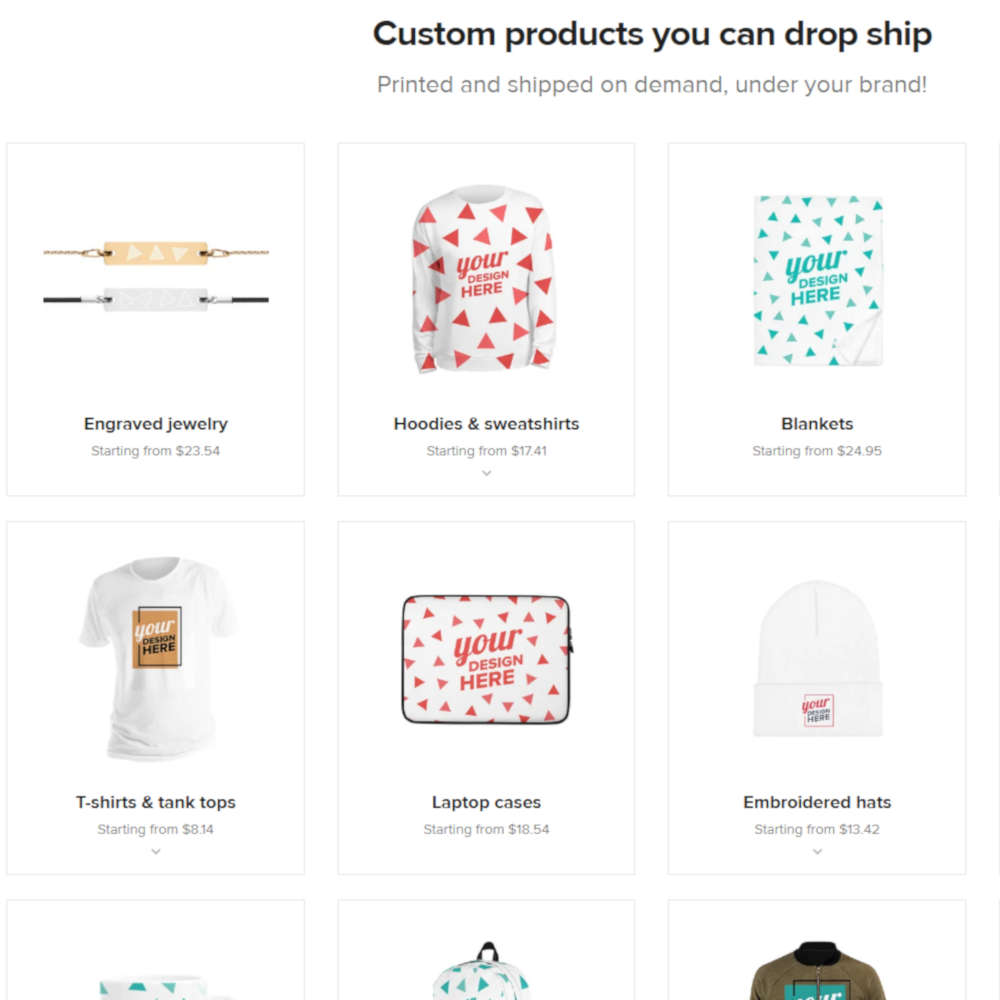The image size is (1000, 1000).
Task: Click the "Starting from $24.95" price text
Action: (817, 451)
